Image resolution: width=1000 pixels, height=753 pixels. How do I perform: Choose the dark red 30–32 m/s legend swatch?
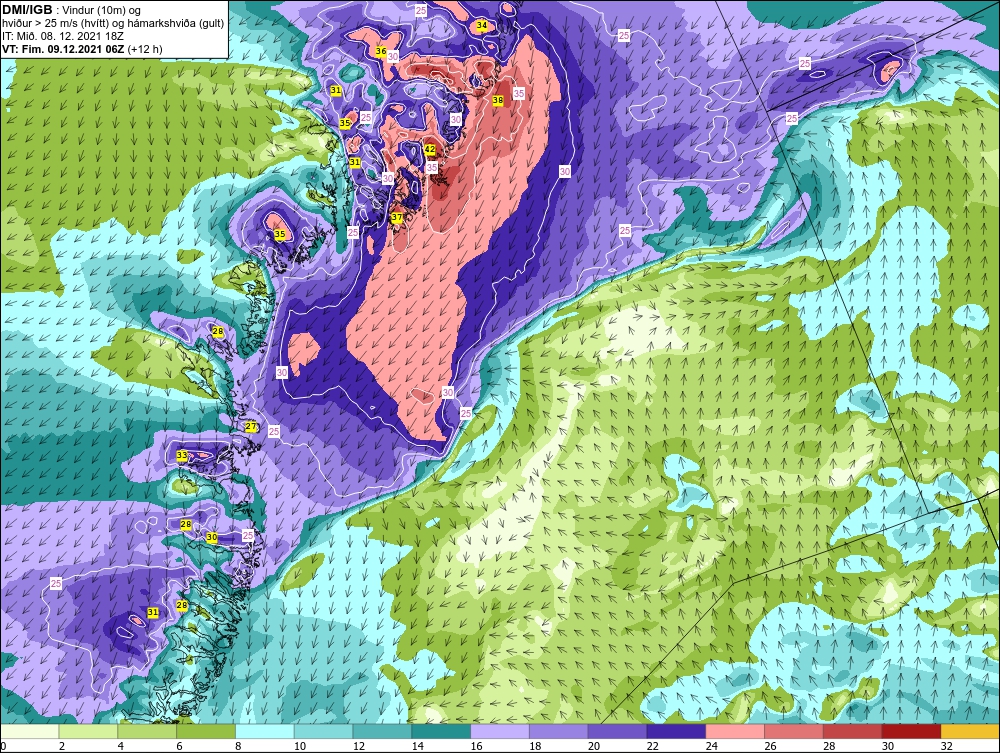911,731
